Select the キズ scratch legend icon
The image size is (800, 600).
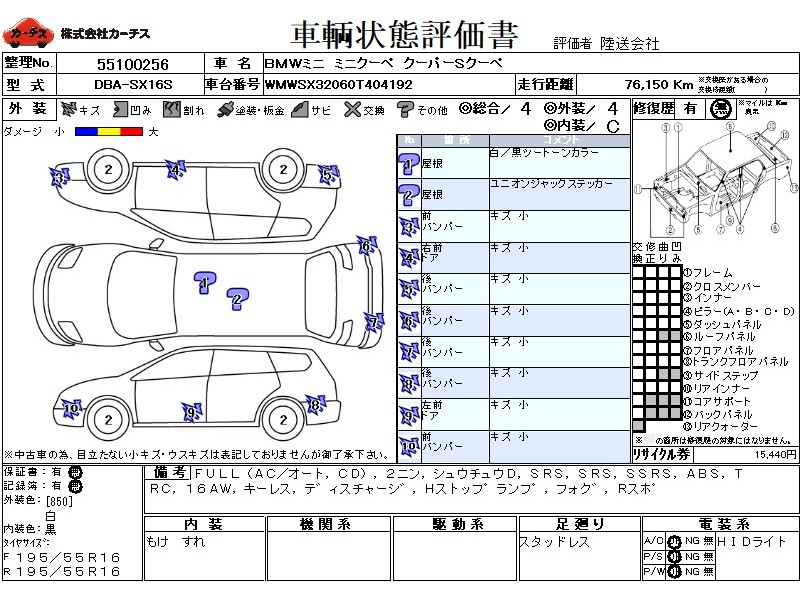(69, 109)
